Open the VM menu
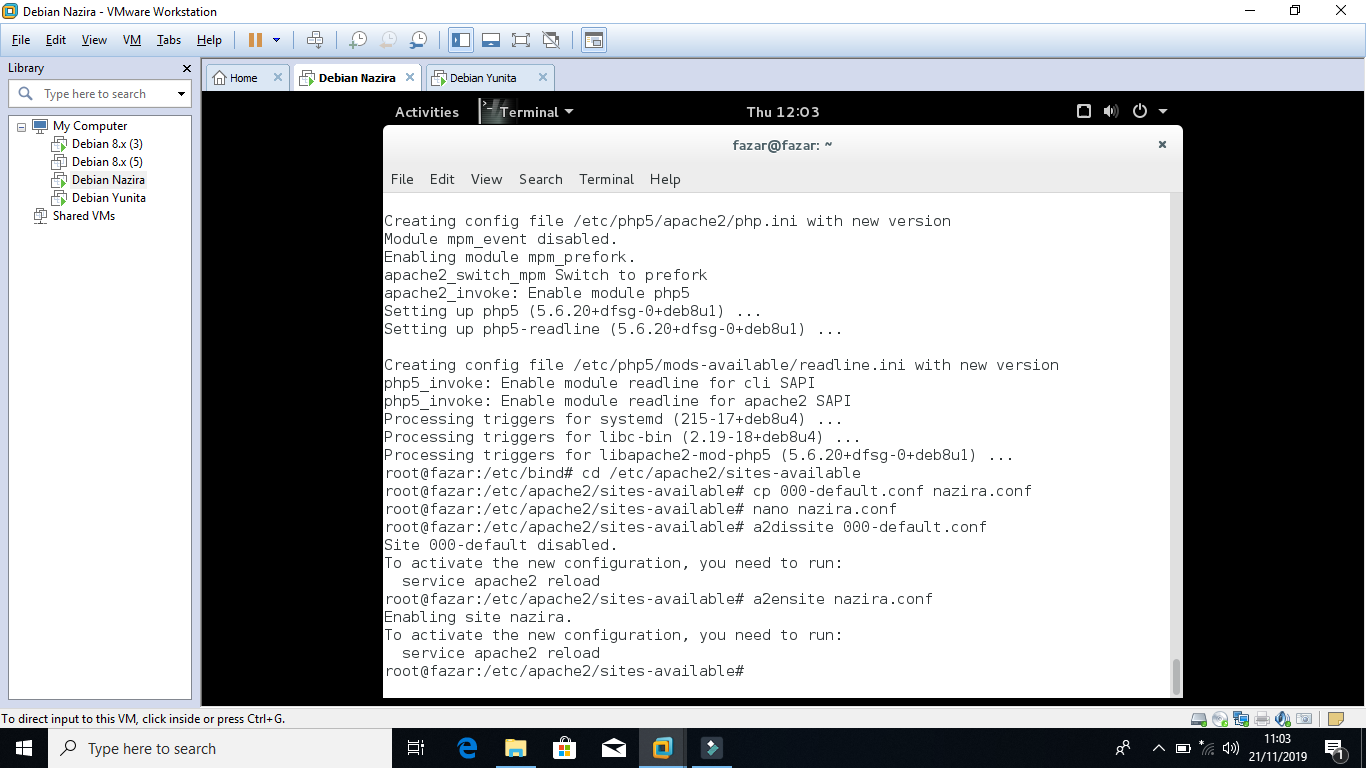The width and height of the screenshot is (1366, 768). click(132, 40)
